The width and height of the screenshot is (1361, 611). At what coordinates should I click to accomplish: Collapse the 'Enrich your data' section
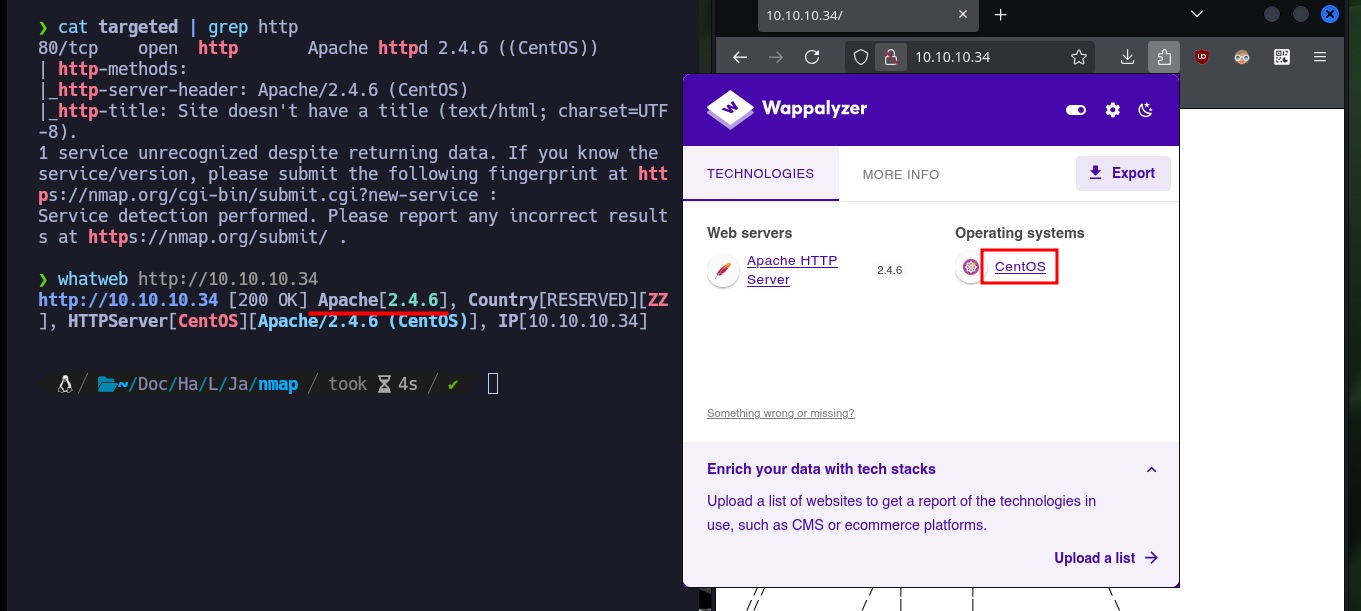1151,469
